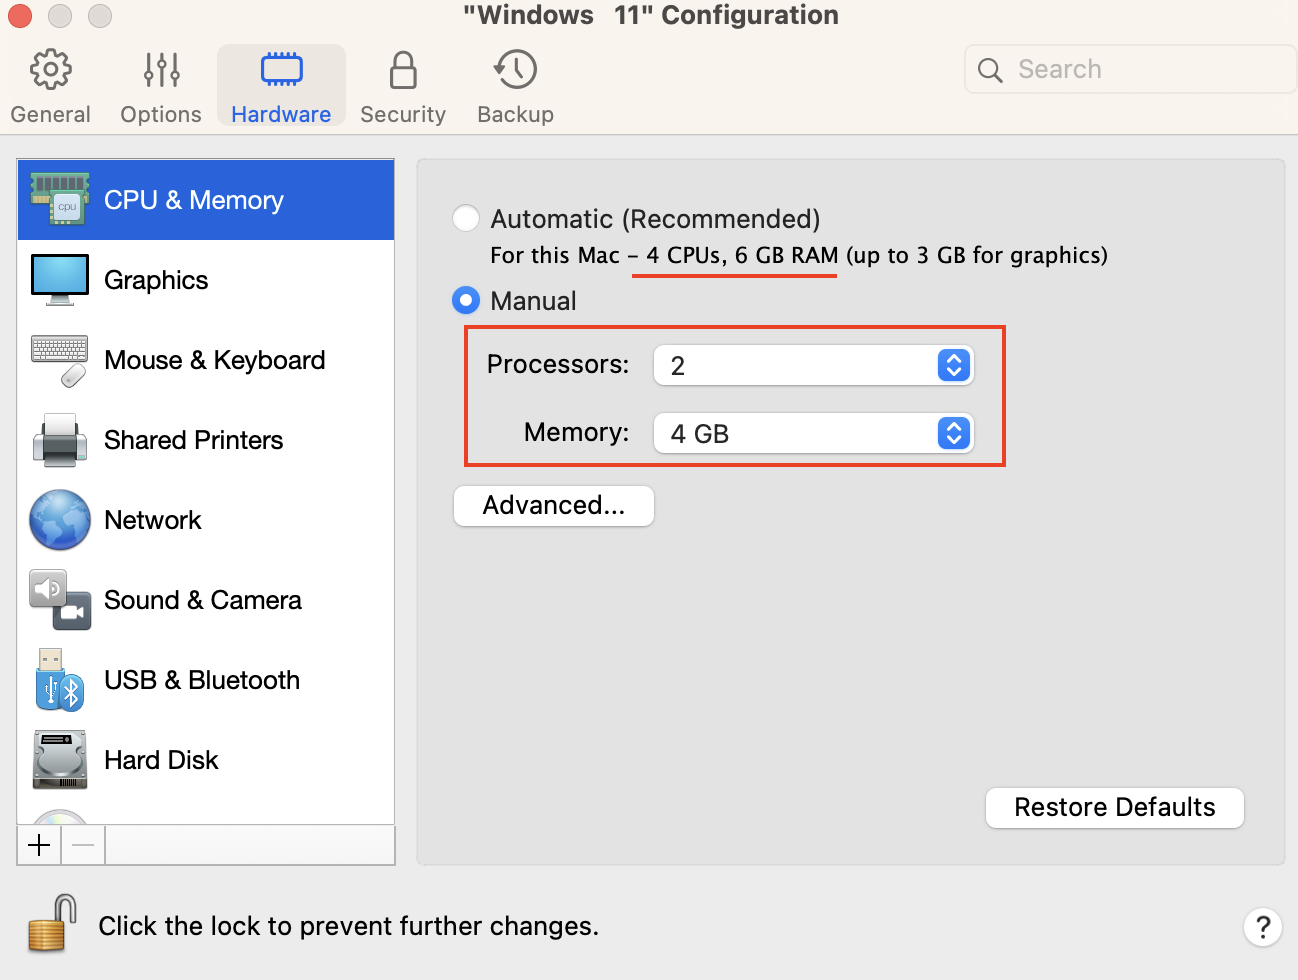This screenshot has height=980, width=1298.
Task: Open the Processors dropdown
Action: coord(813,365)
